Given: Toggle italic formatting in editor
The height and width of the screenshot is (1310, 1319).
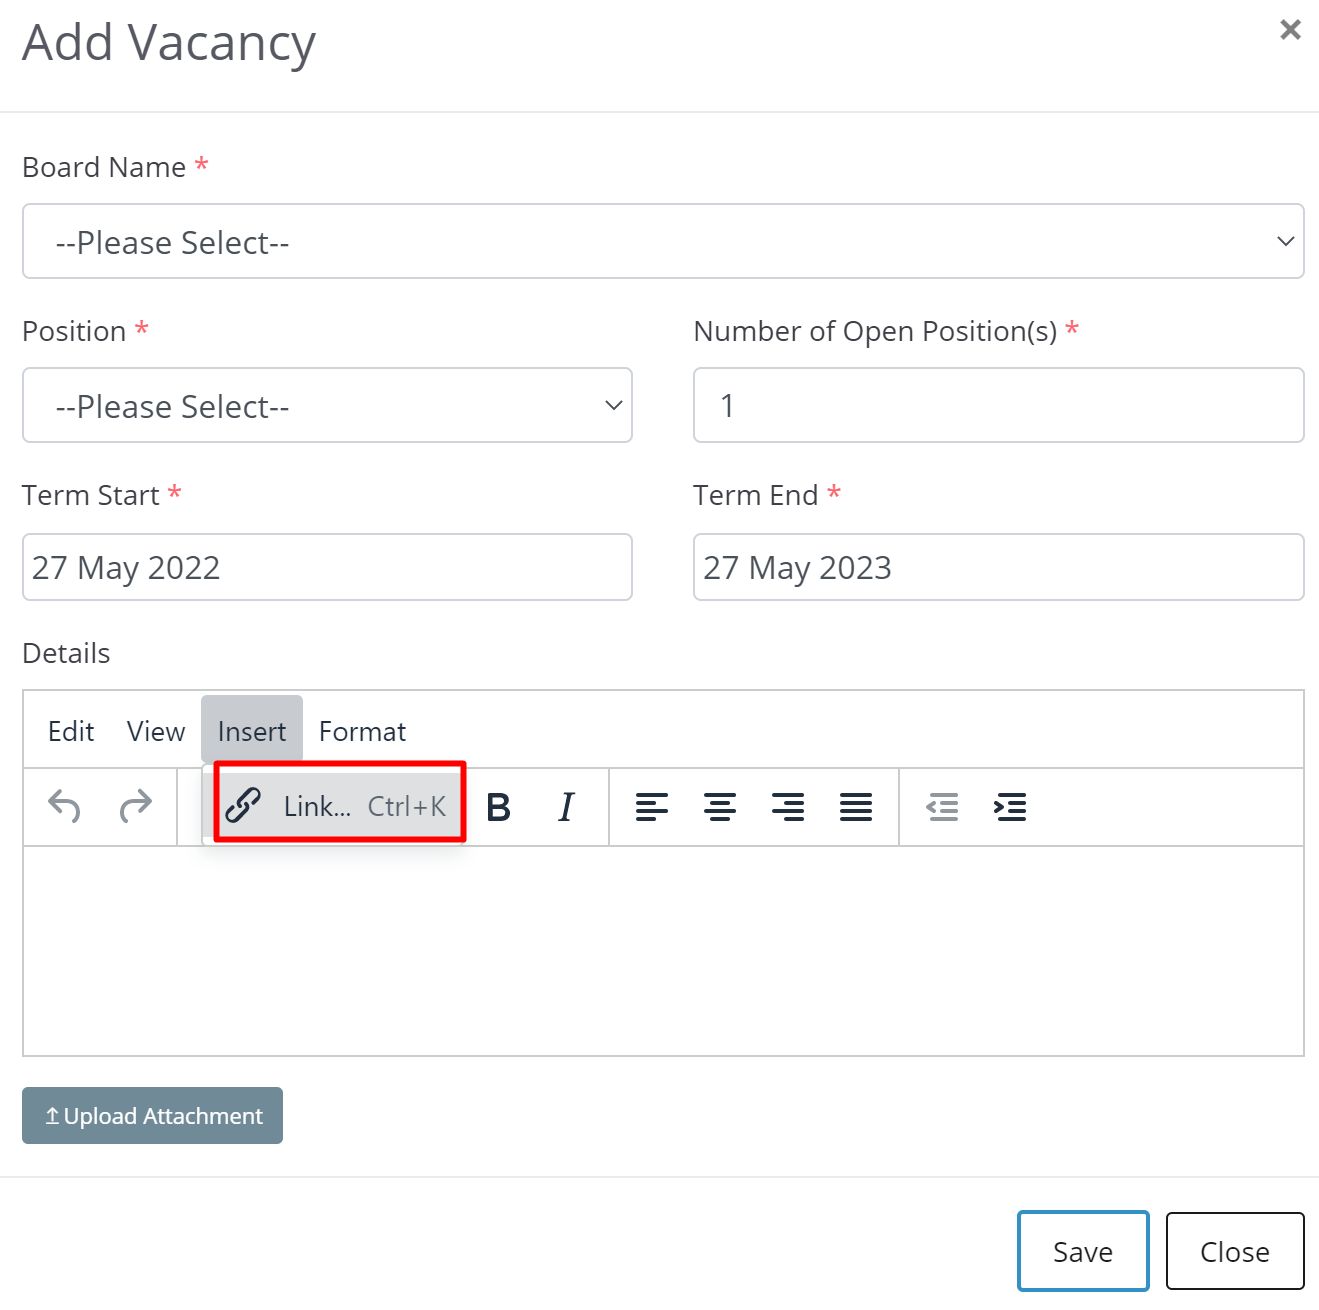Looking at the screenshot, I should click(566, 806).
